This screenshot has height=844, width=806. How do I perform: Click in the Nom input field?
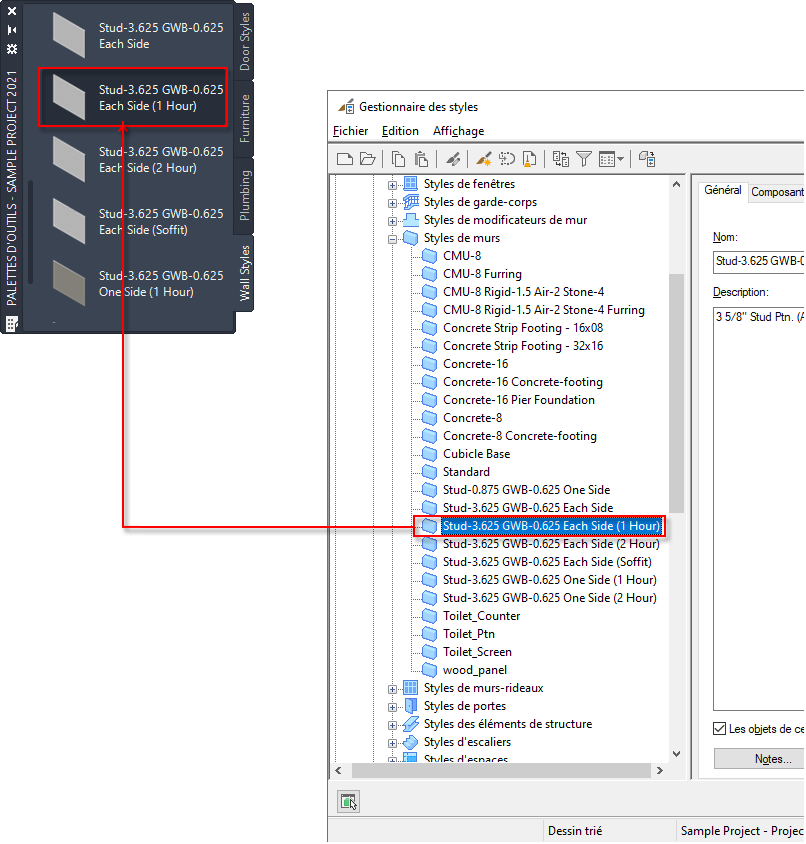(759, 261)
